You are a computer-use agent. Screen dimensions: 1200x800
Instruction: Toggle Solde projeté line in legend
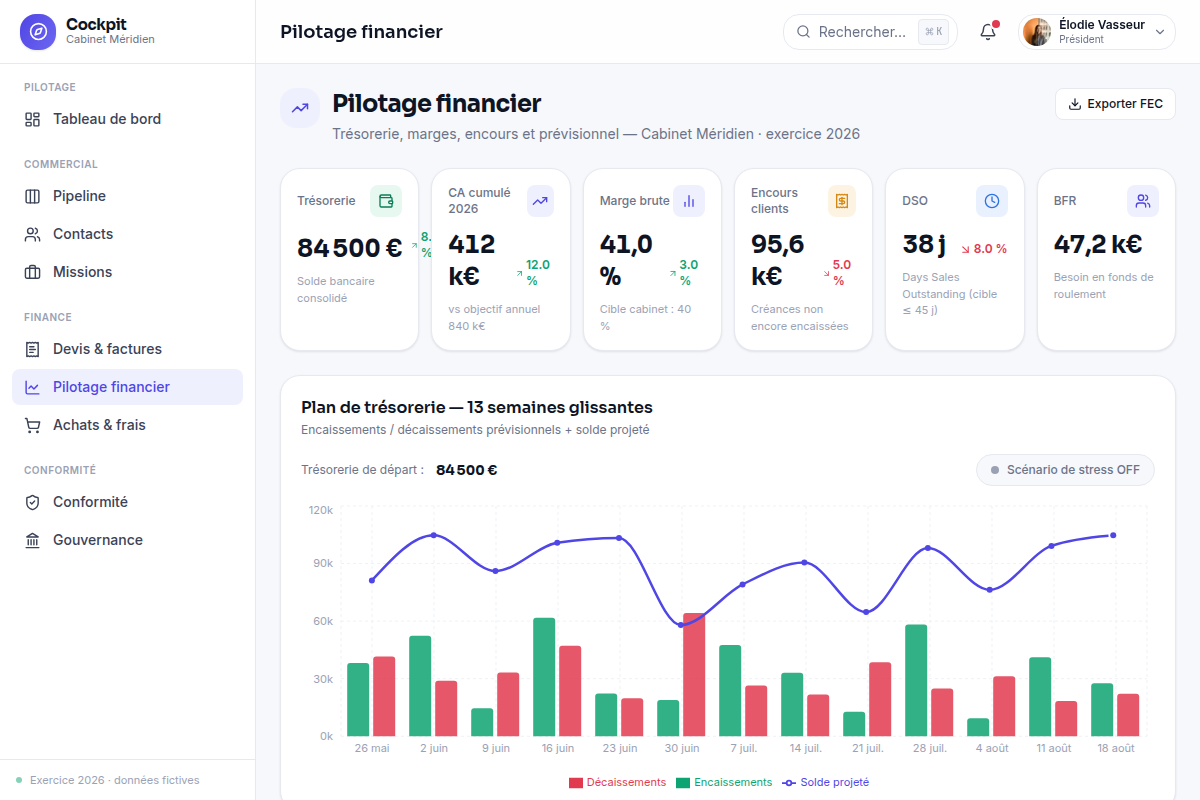point(826,782)
